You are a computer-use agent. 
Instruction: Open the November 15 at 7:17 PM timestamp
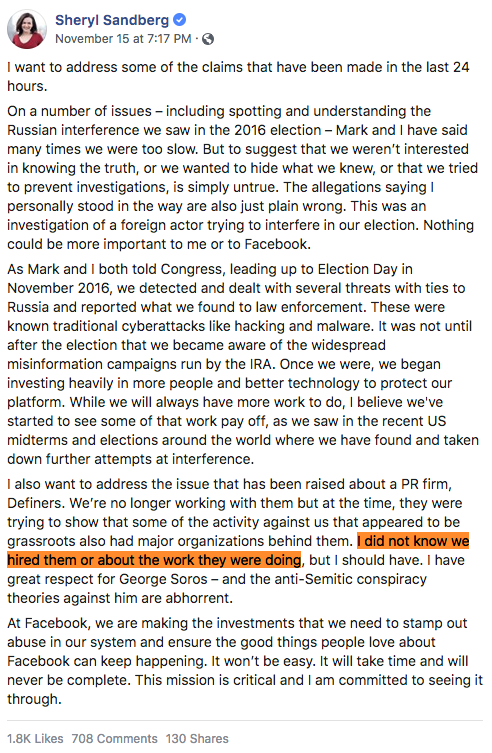pos(123,39)
